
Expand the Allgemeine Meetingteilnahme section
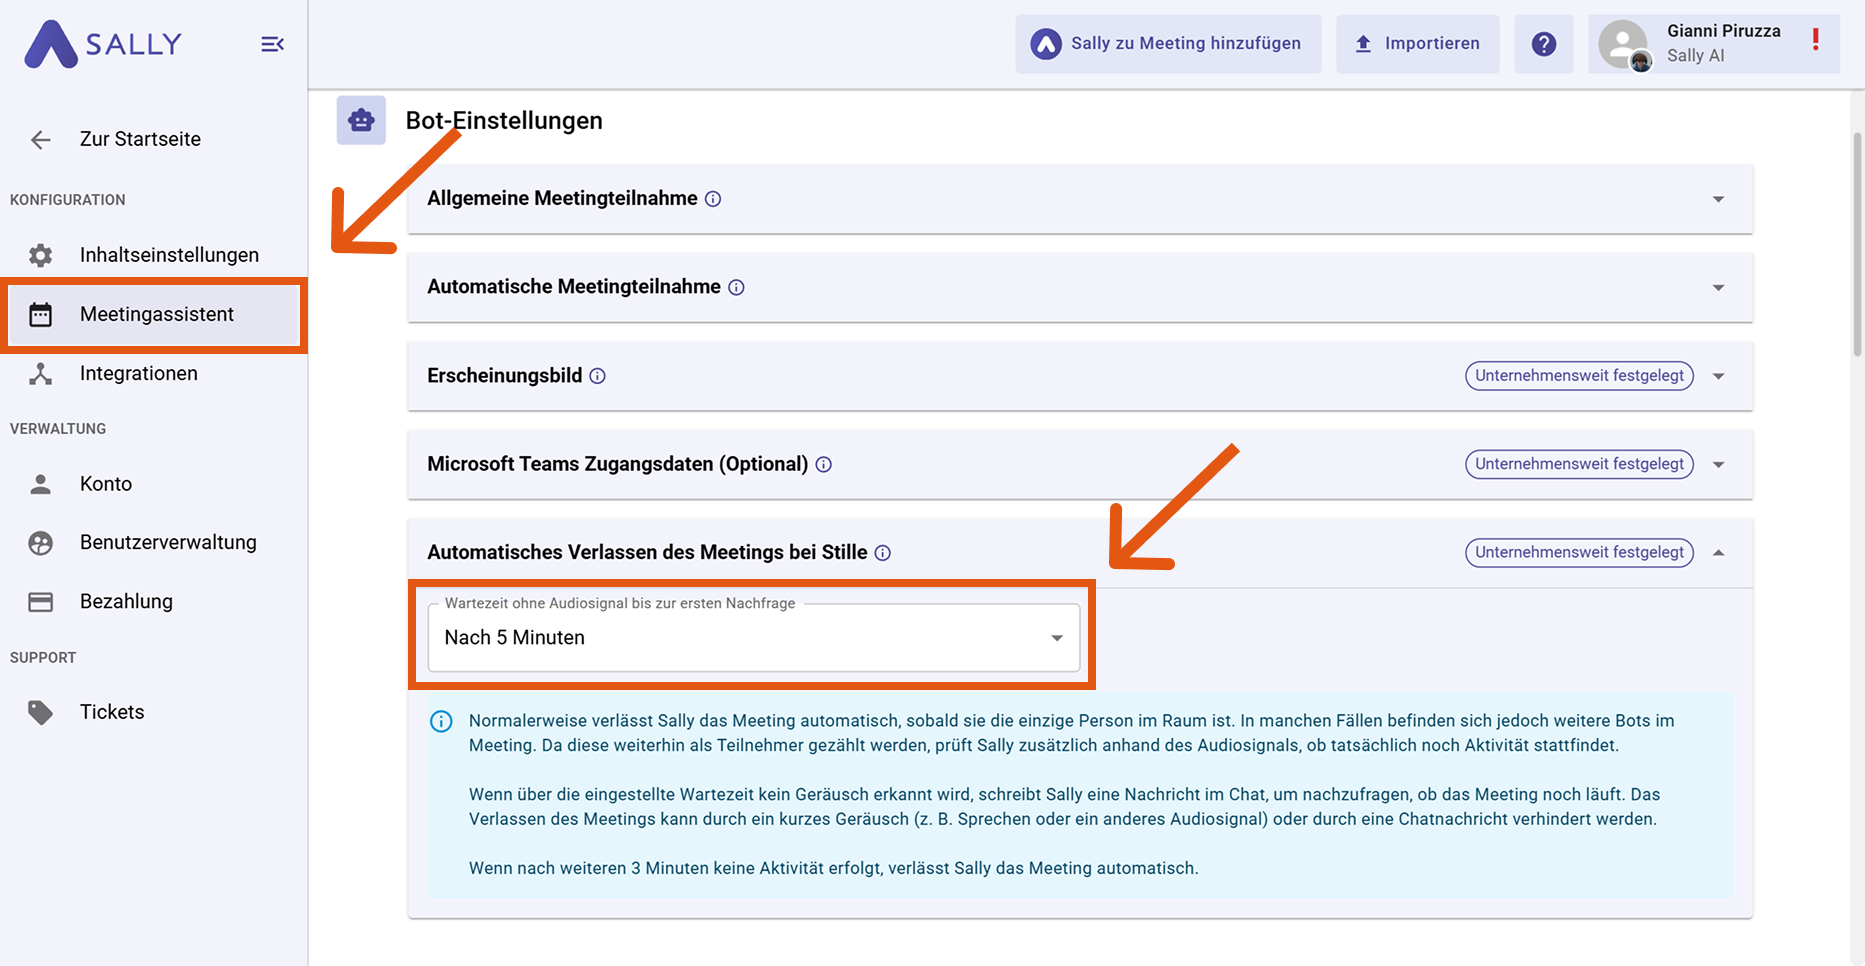(1718, 199)
